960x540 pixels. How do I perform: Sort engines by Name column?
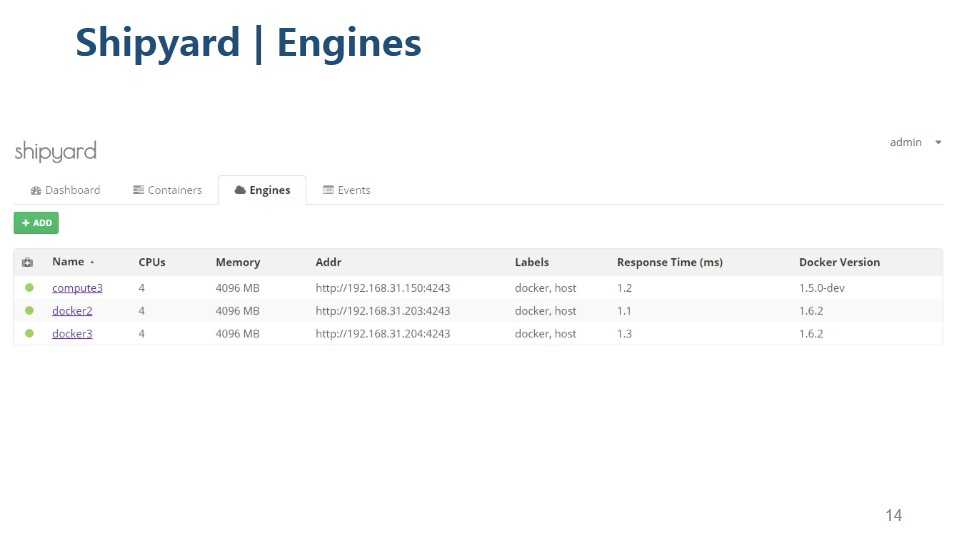[73, 261]
